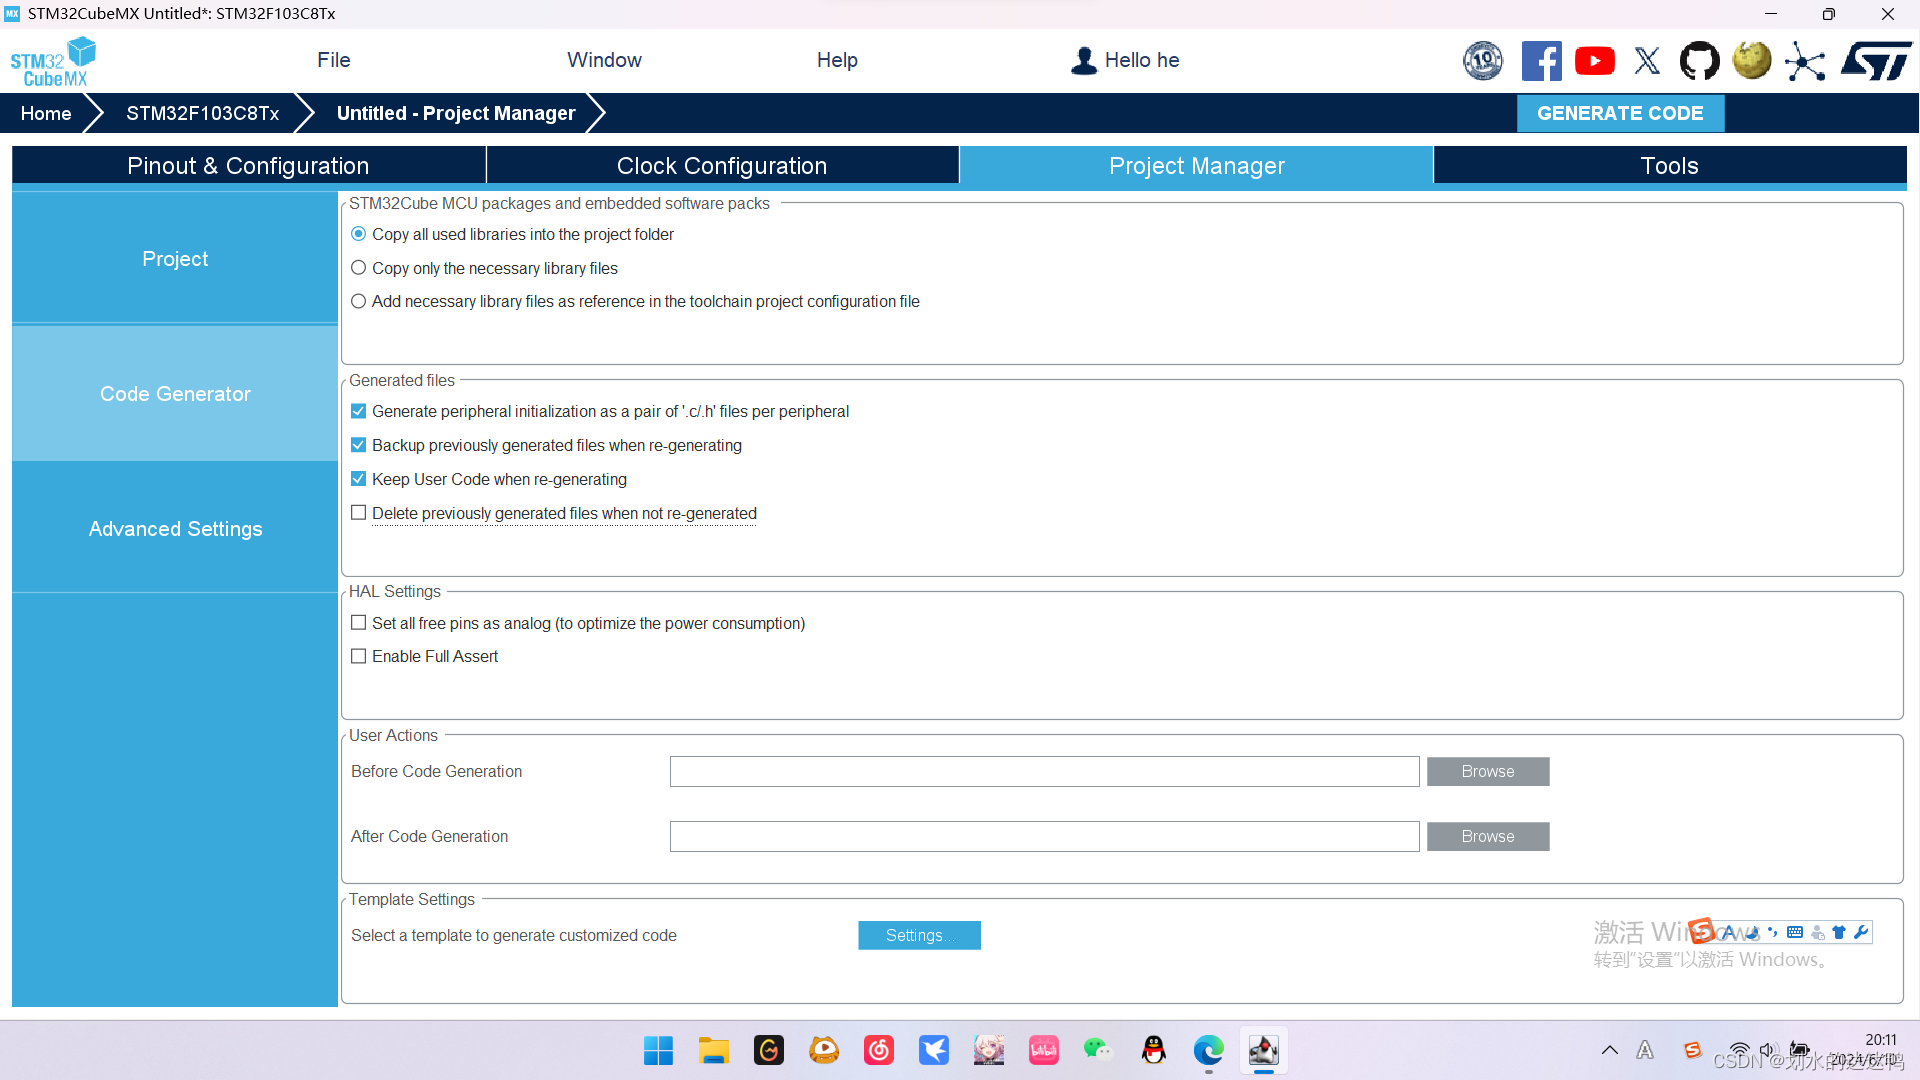The image size is (1920, 1080).
Task: Toggle peripheral initialization .c/.h pair checkbox
Action: click(358, 412)
